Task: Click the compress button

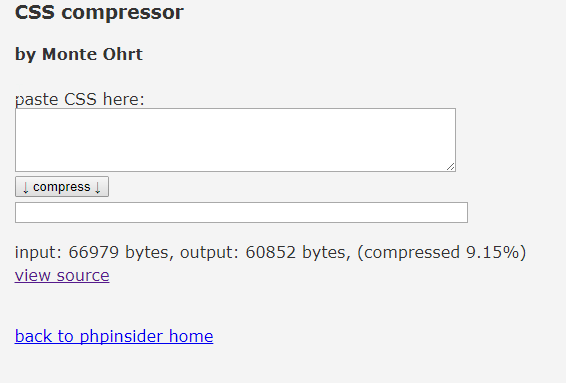Action: tap(62, 187)
